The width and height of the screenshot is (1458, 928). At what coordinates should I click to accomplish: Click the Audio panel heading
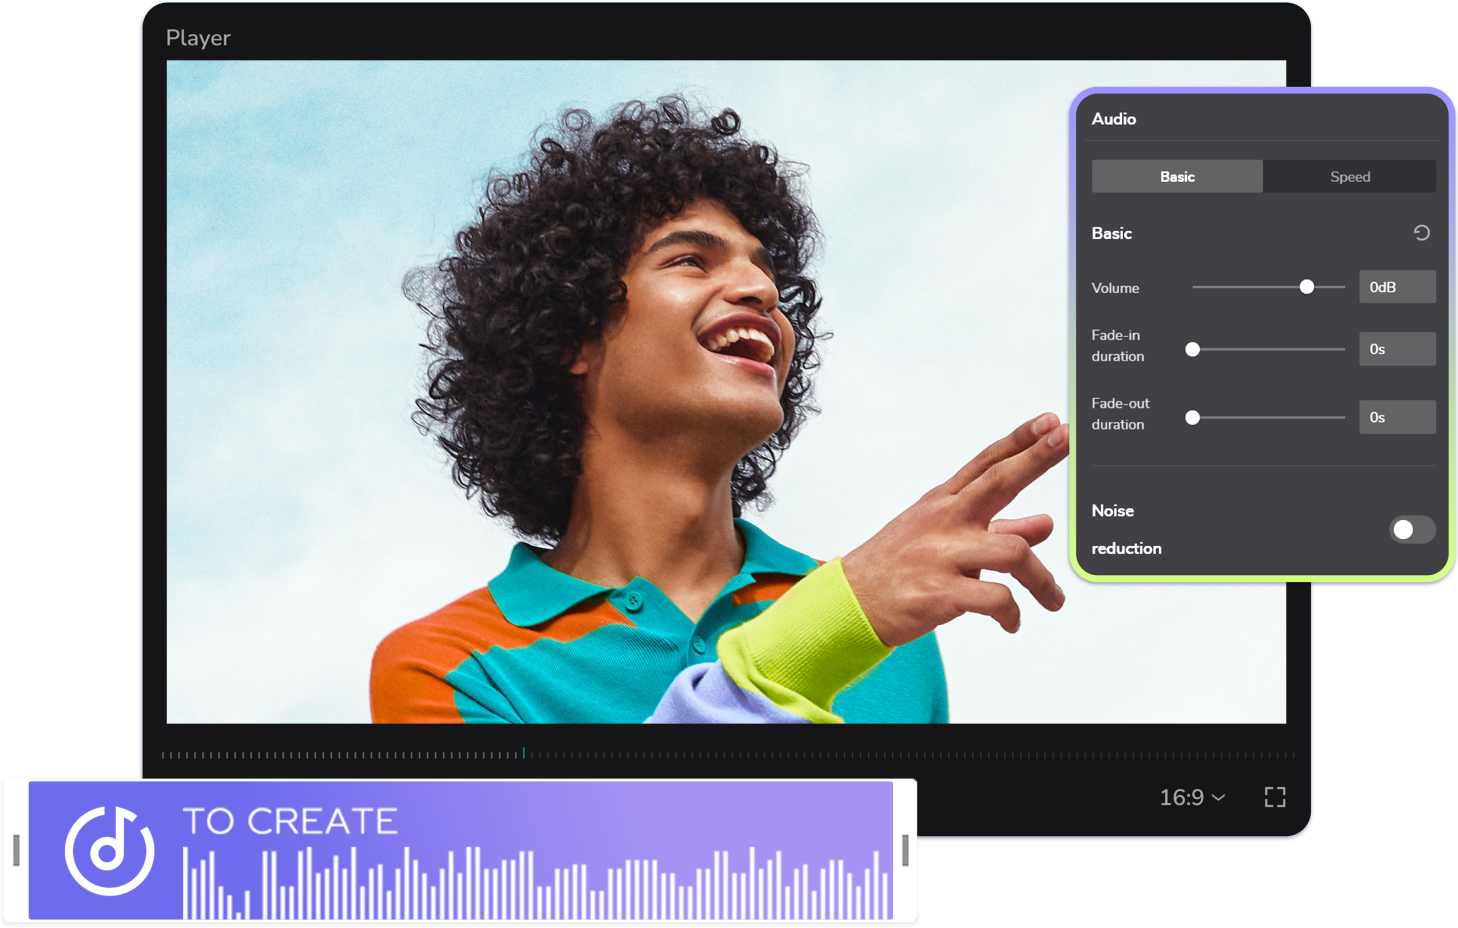pos(1113,119)
